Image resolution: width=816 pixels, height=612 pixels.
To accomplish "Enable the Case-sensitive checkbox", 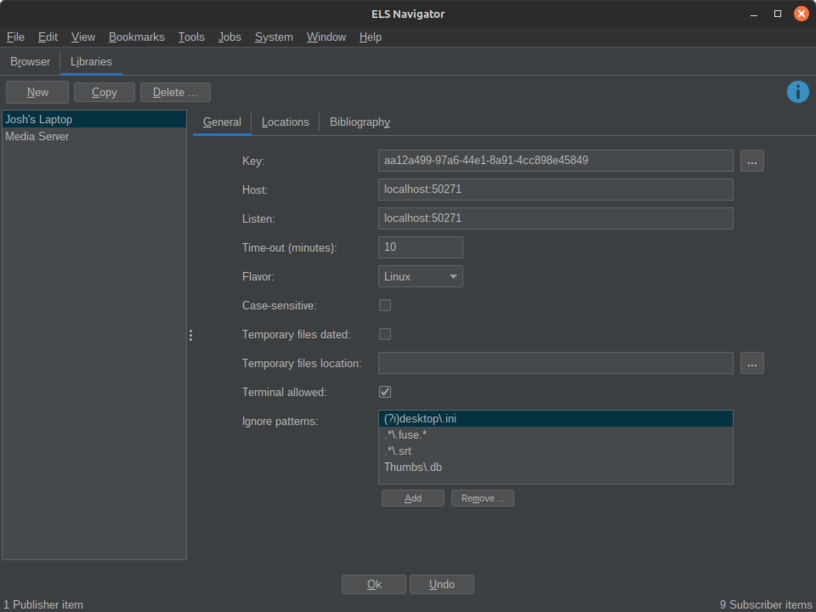I will point(385,305).
